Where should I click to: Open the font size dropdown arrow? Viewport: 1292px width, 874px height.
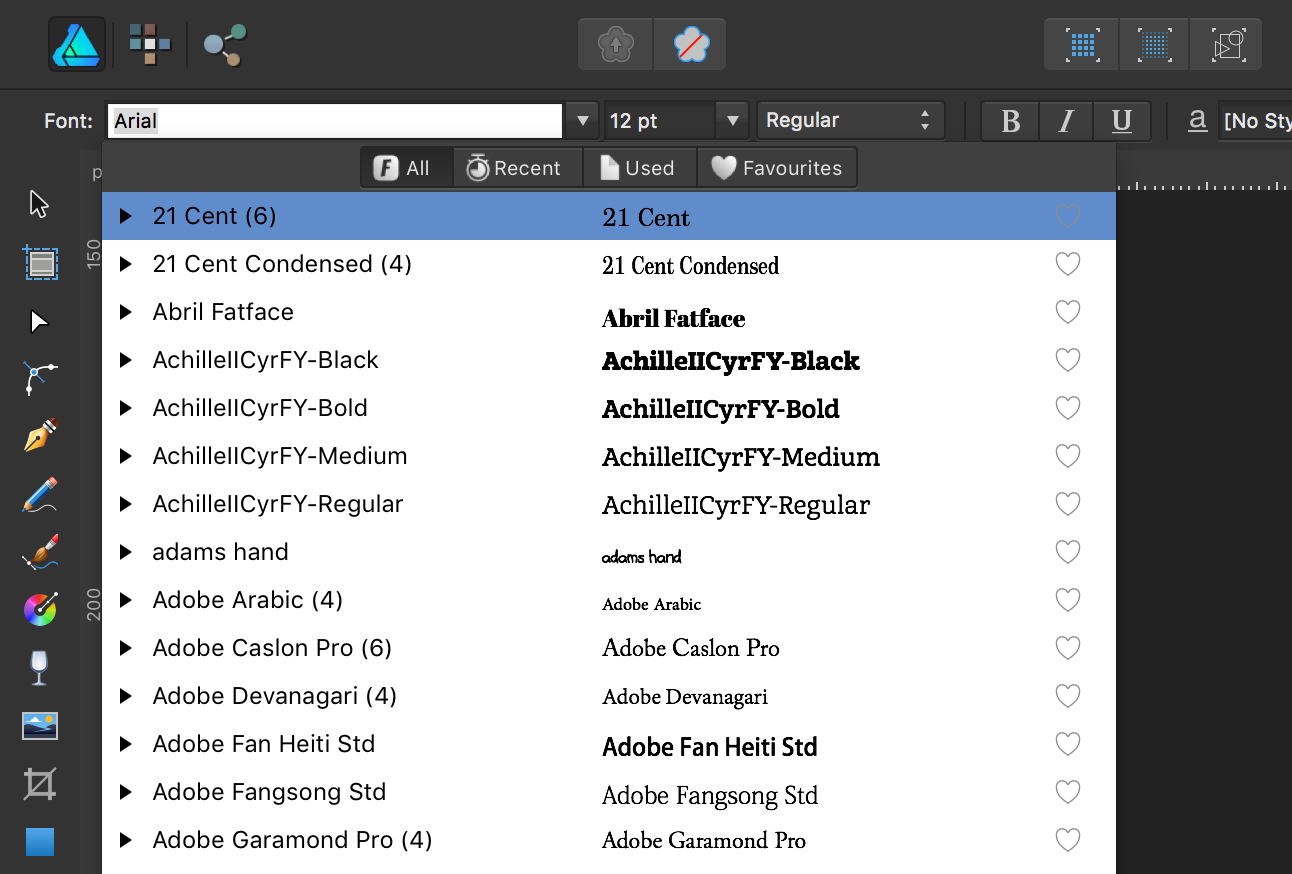pyautogui.click(x=732, y=121)
